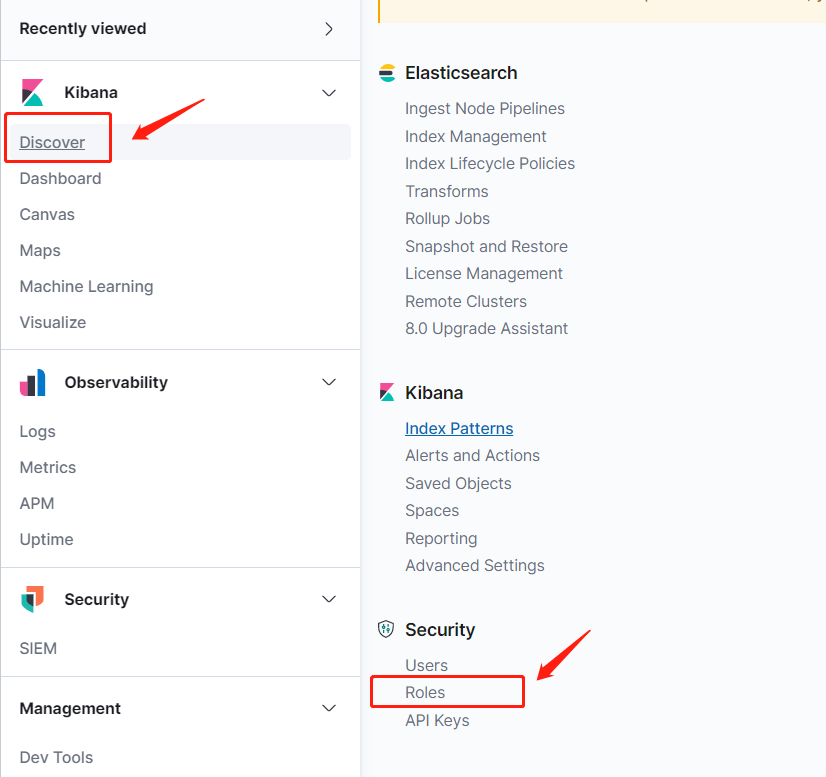Open Index Patterns link
The image size is (826, 777).
pos(459,428)
